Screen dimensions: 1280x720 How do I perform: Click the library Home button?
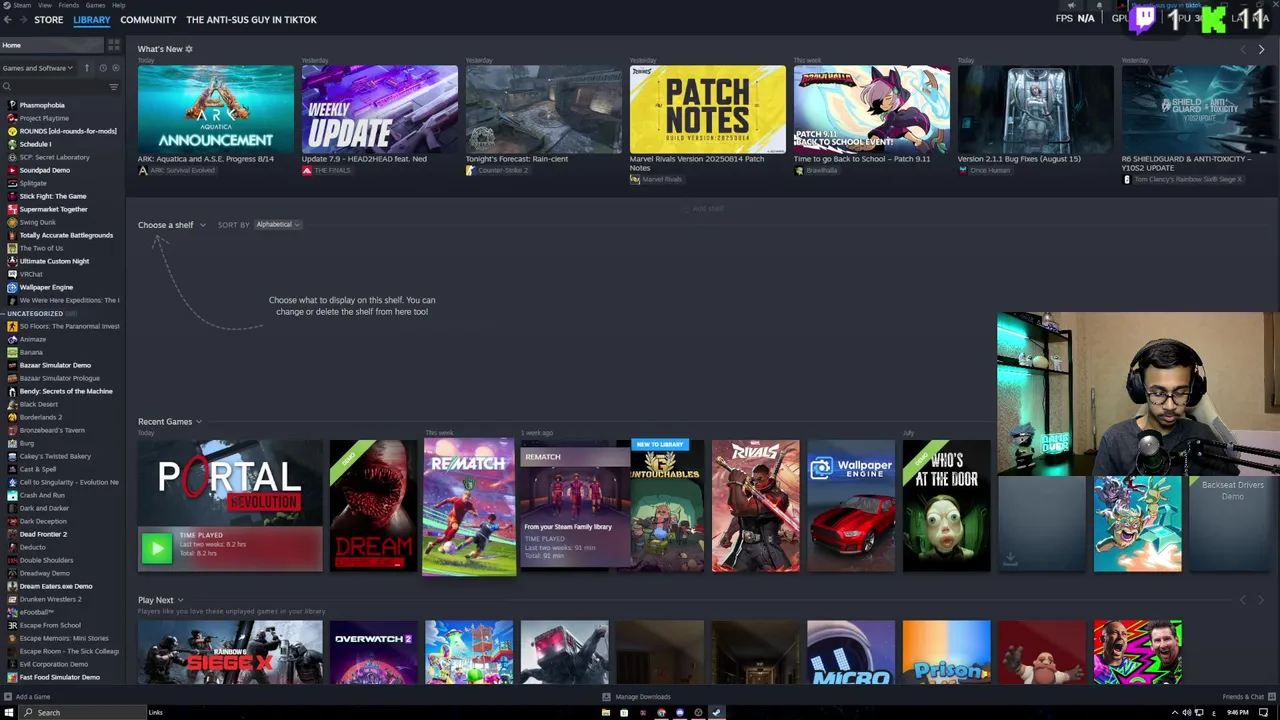click(x=50, y=45)
